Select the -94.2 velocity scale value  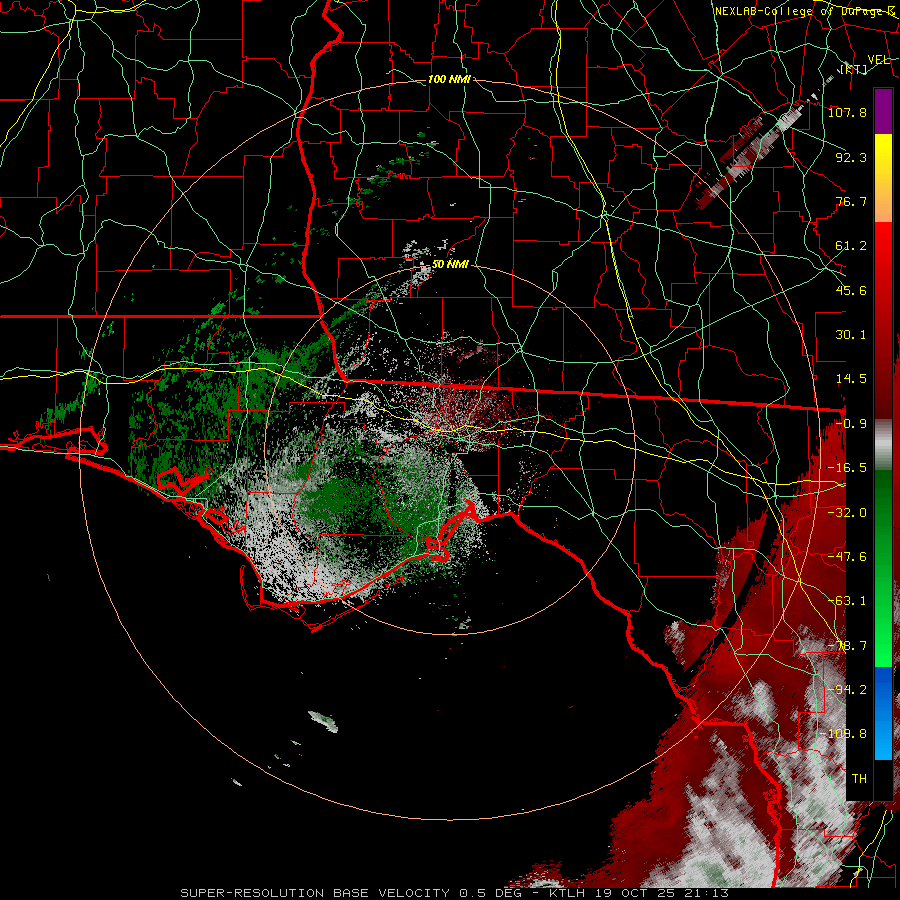click(847, 690)
